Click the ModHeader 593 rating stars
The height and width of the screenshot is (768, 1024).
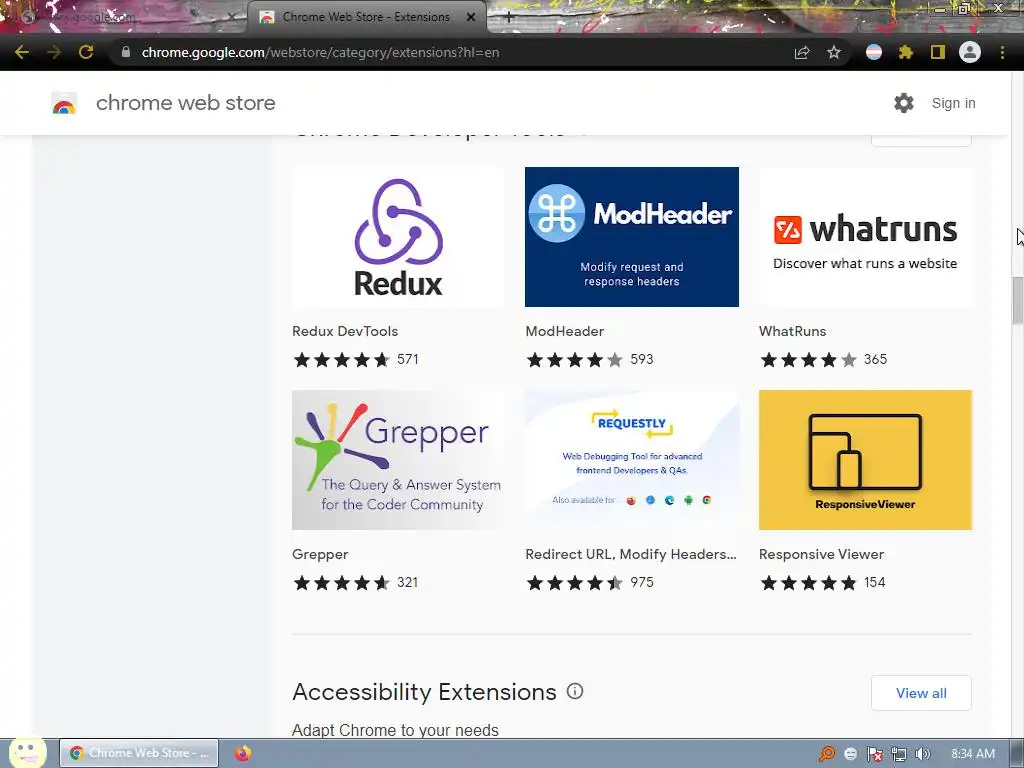[x=575, y=360]
